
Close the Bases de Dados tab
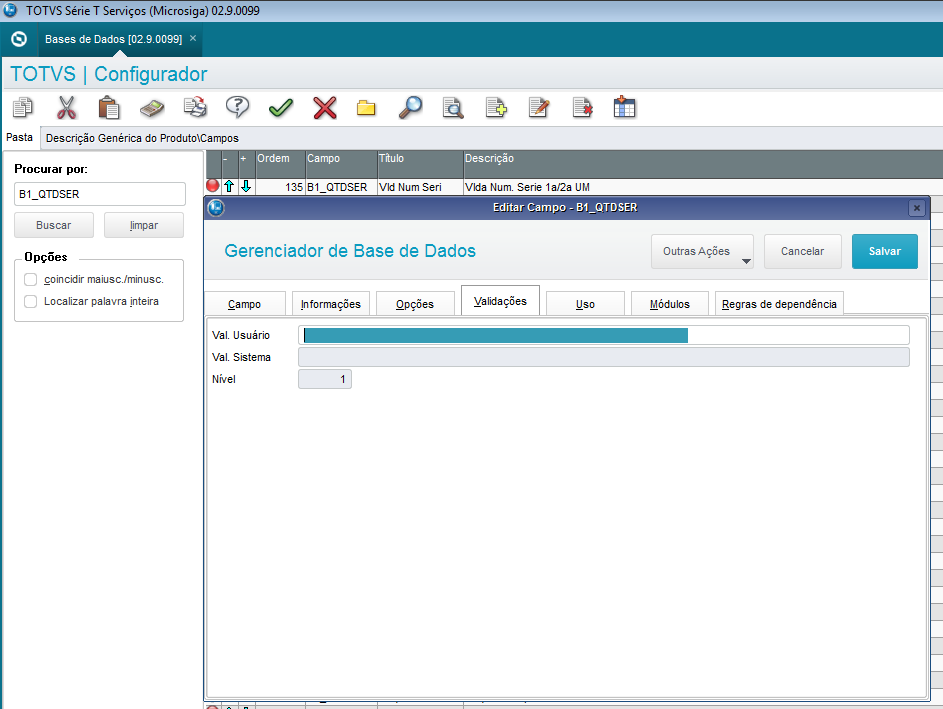tap(193, 38)
